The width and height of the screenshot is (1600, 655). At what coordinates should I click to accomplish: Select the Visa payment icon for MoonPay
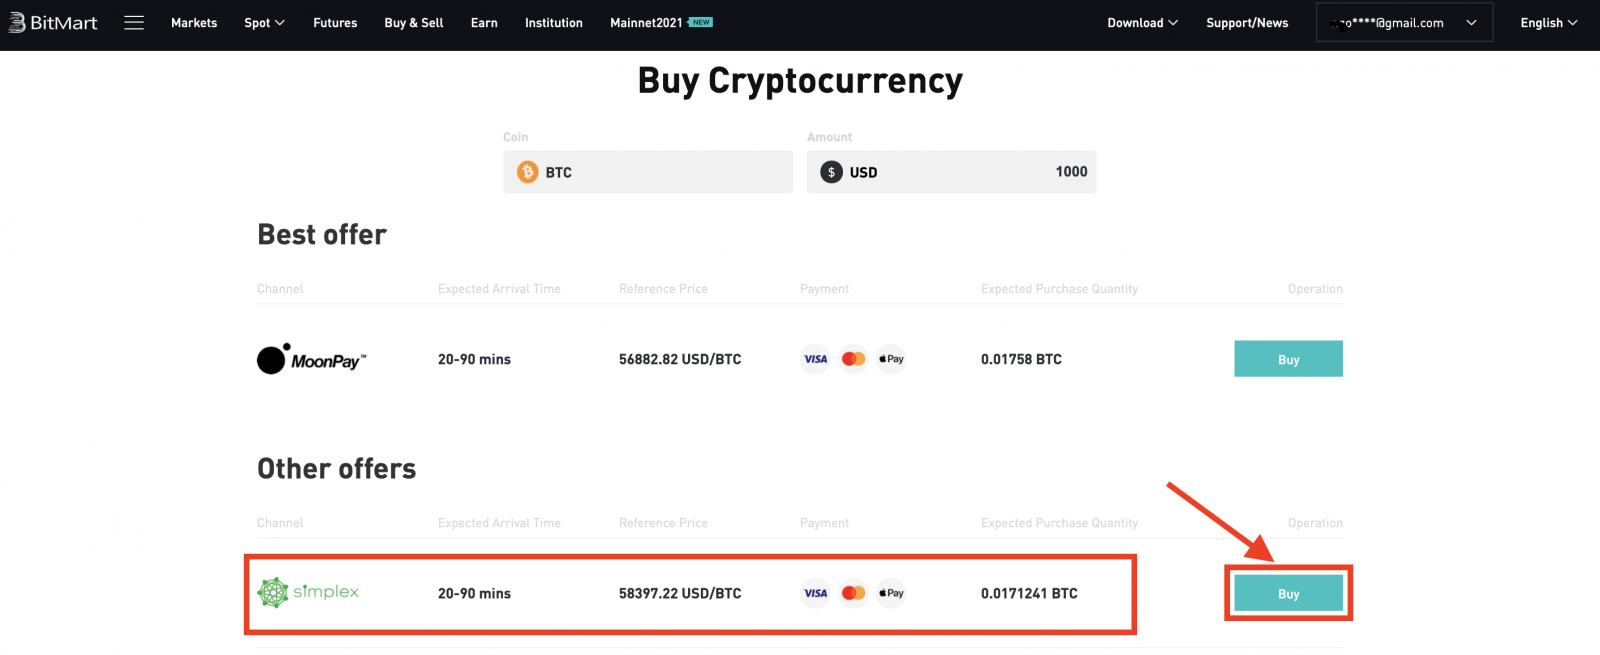pyautogui.click(x=815, y=359)
